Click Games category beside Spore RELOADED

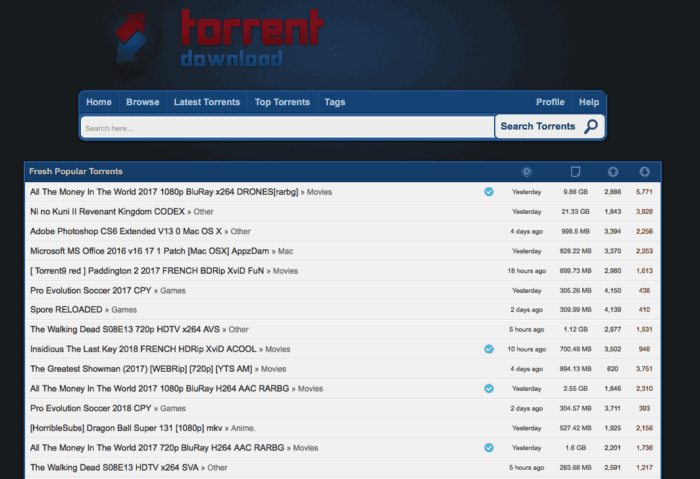point(124,310)
